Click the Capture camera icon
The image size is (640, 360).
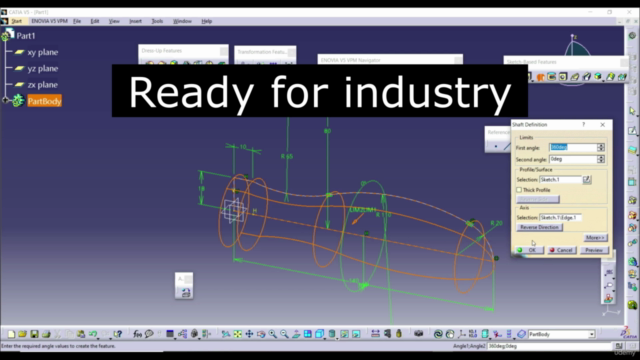point(418,334)
